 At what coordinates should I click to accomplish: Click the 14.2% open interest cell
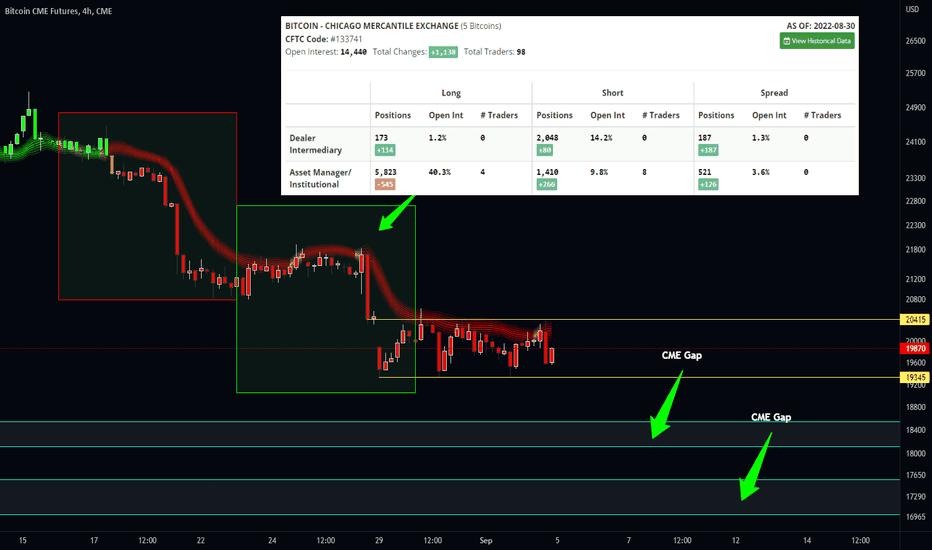pyautogui.click(x=601, y=138)
